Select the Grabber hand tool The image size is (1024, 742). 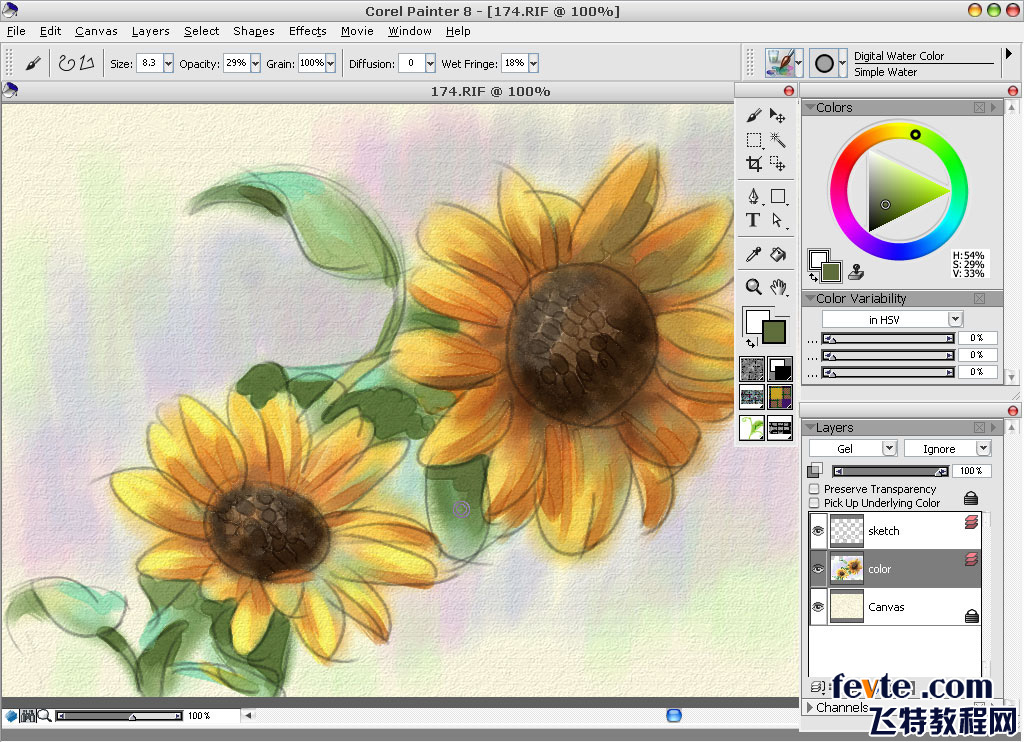(x=779, y=288)
